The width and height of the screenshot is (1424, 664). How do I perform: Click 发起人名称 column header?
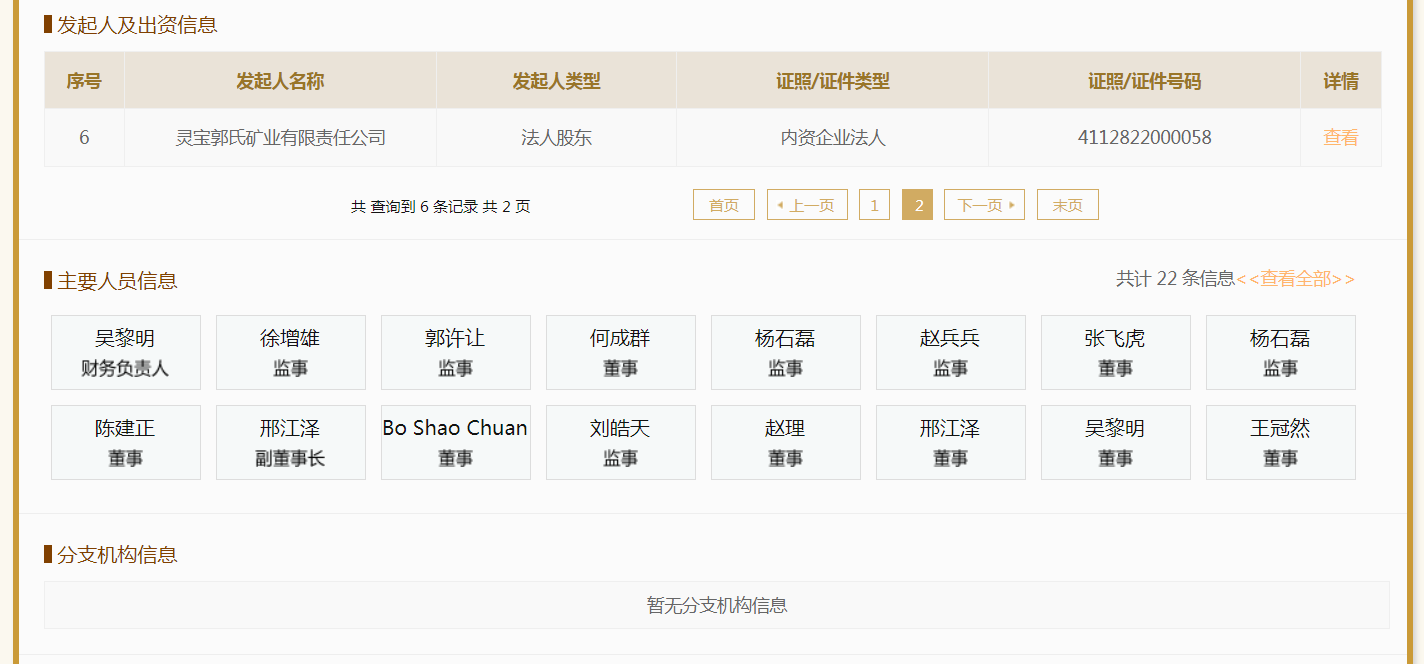coord(280,81)
